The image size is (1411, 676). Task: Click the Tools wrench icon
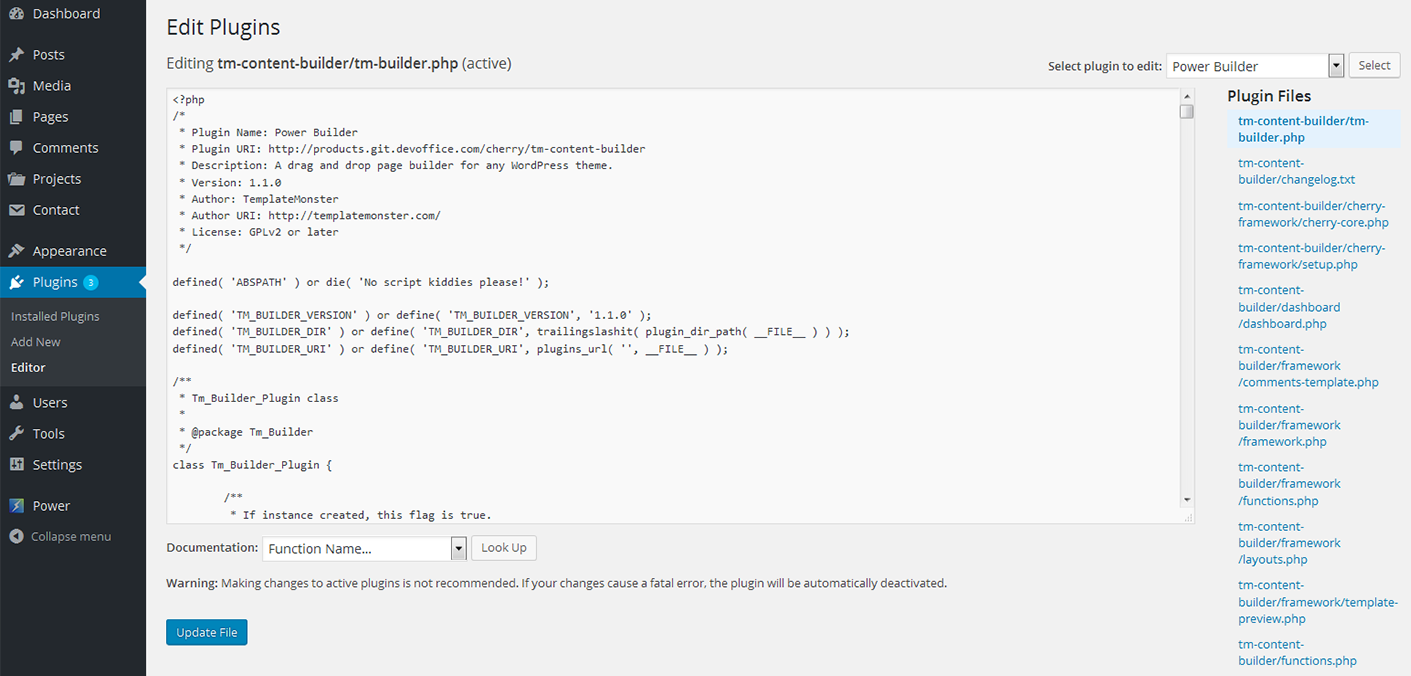coord(16,434)
